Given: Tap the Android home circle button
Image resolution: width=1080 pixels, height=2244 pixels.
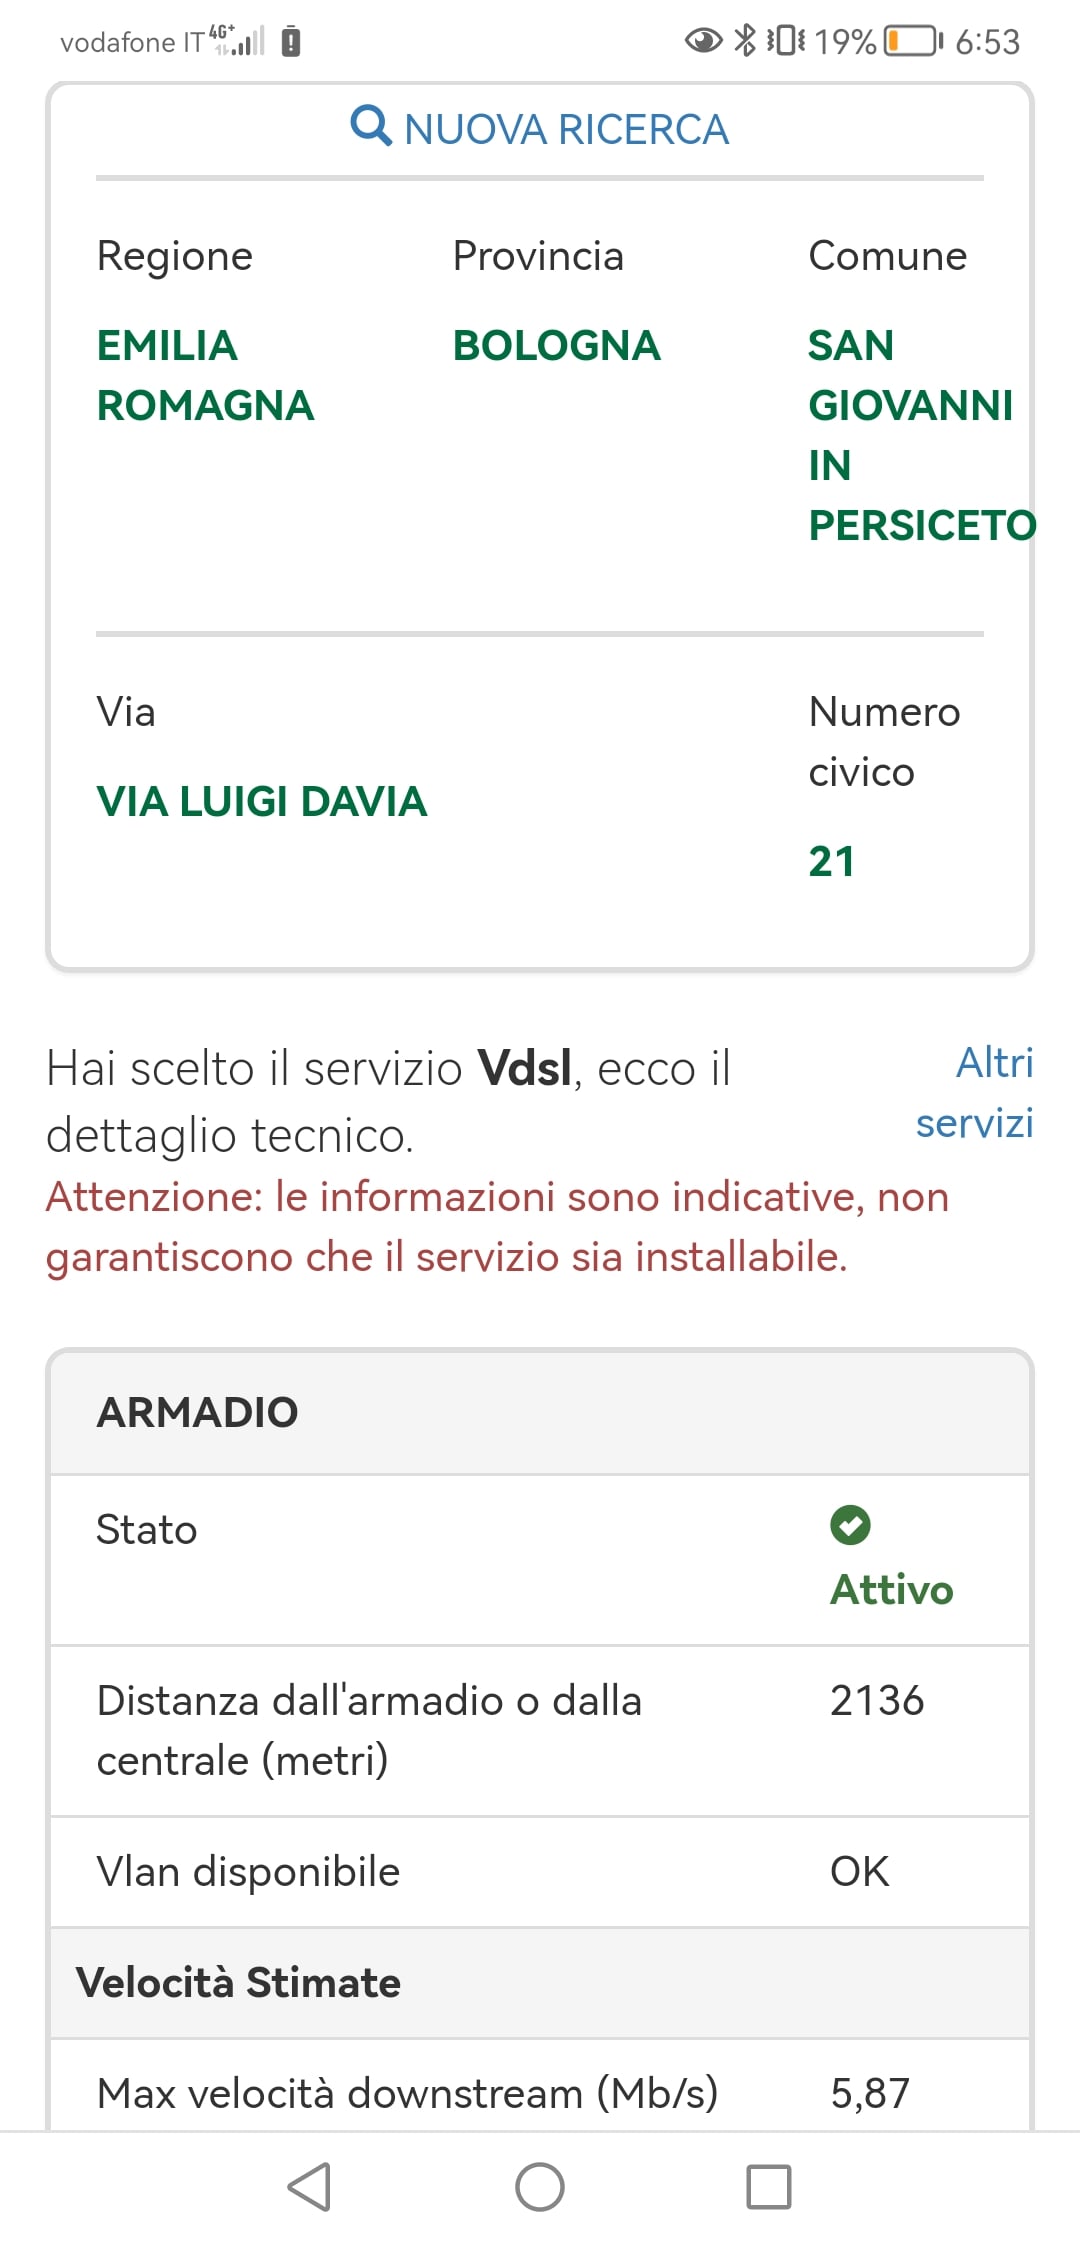Looking at the screenshot, I should pos(540,2186).
